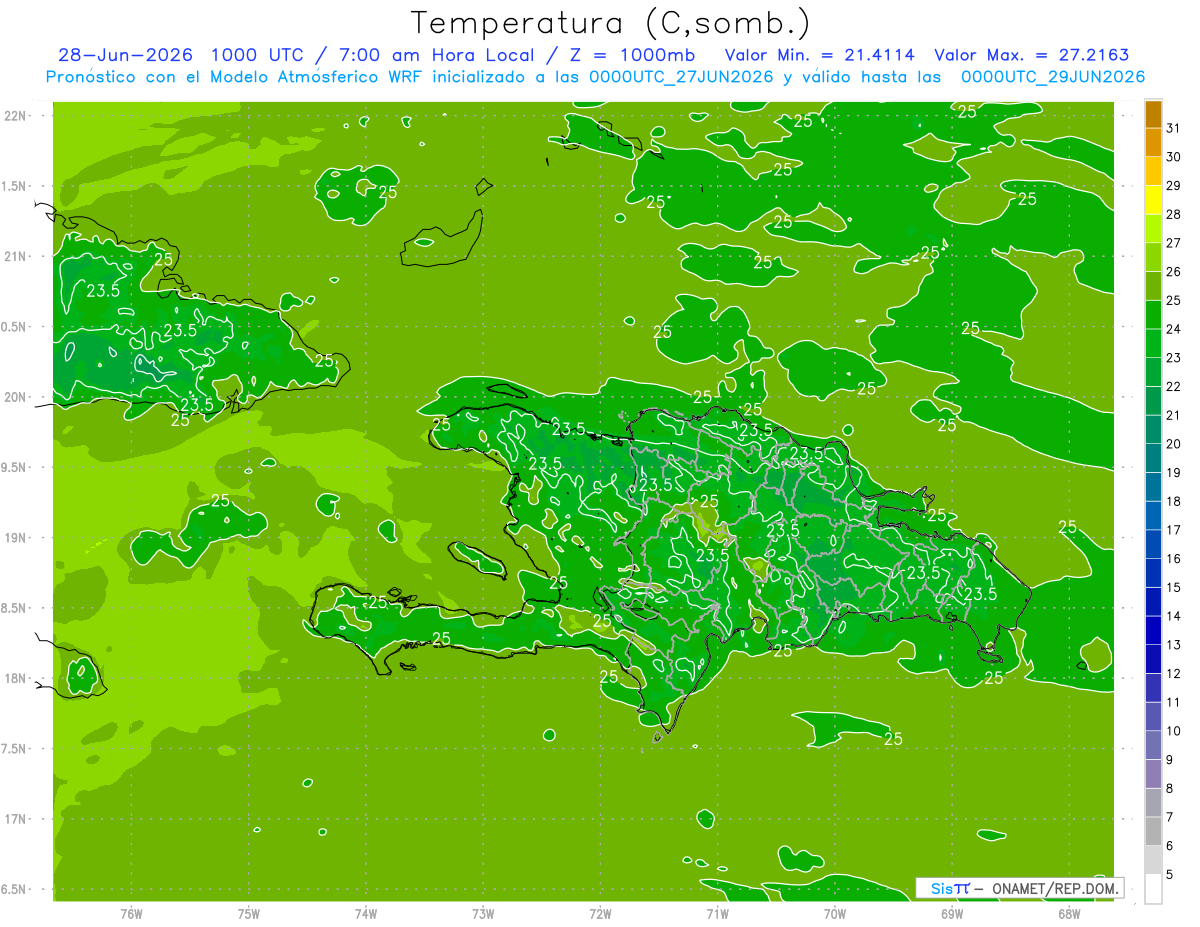Click the 'Z = 1000mb' level text
Screen dimensions: 1200x927
(x=632, y=56)
